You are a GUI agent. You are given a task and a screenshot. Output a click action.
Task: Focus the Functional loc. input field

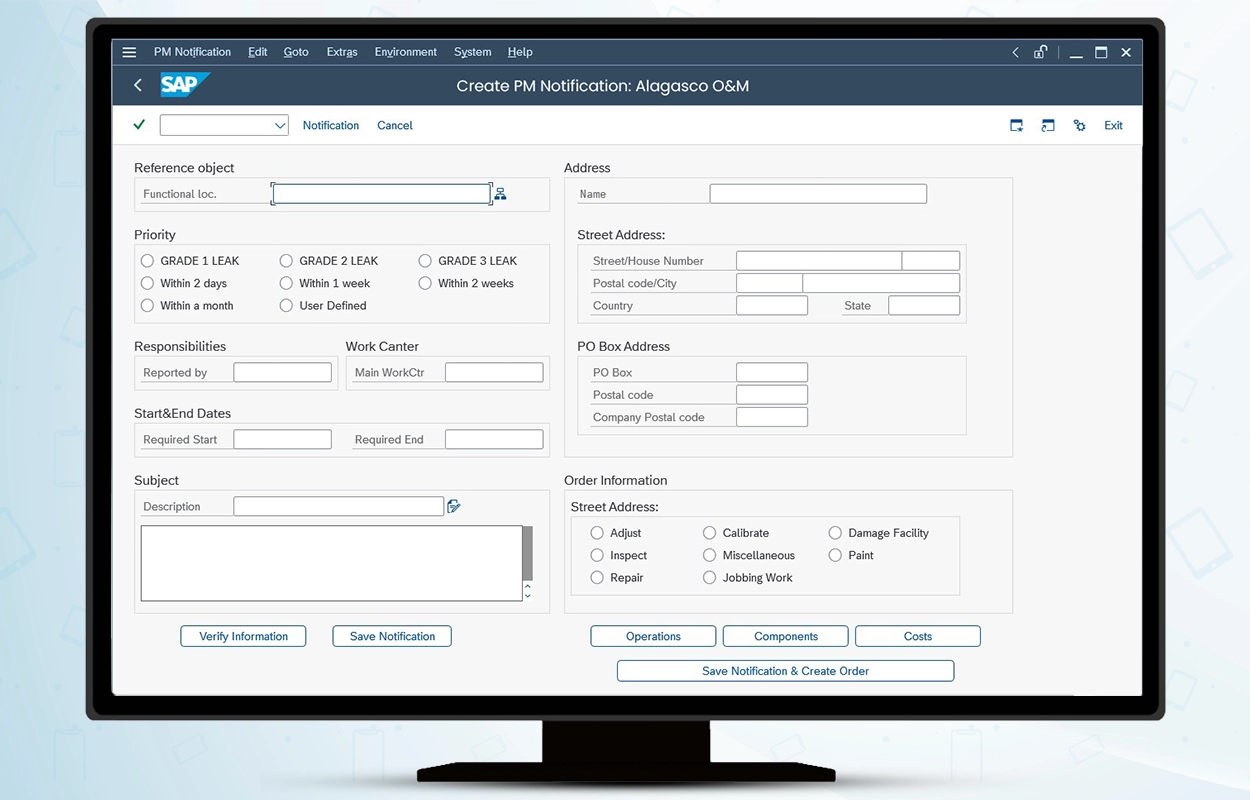pyautogui.click(x=381, y=194)
